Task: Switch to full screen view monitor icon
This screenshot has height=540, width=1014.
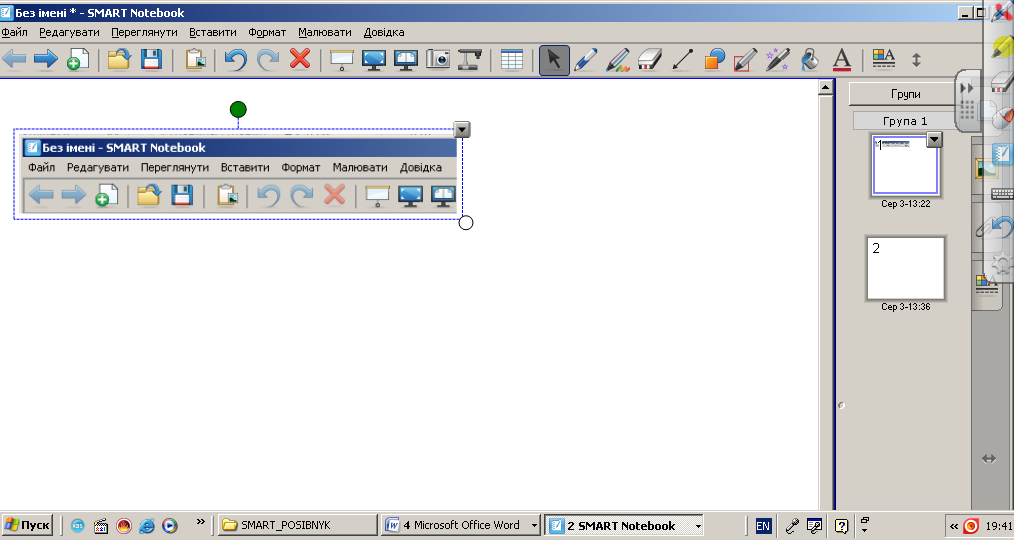Action: (x=374, y=60)
